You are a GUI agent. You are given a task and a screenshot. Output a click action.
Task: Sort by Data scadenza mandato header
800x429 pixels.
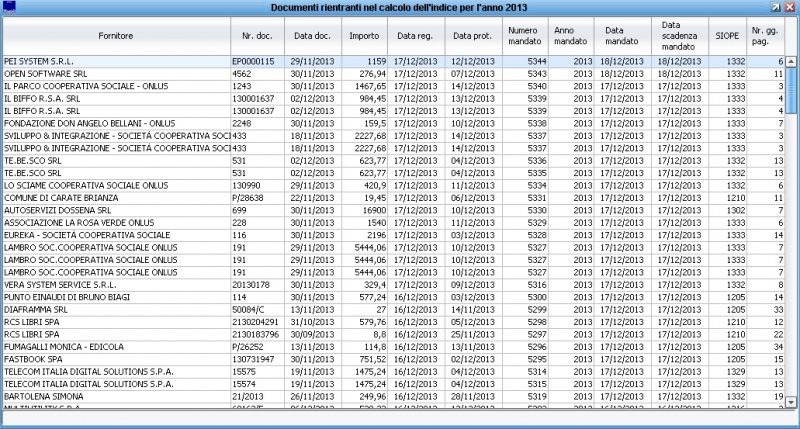679,36
